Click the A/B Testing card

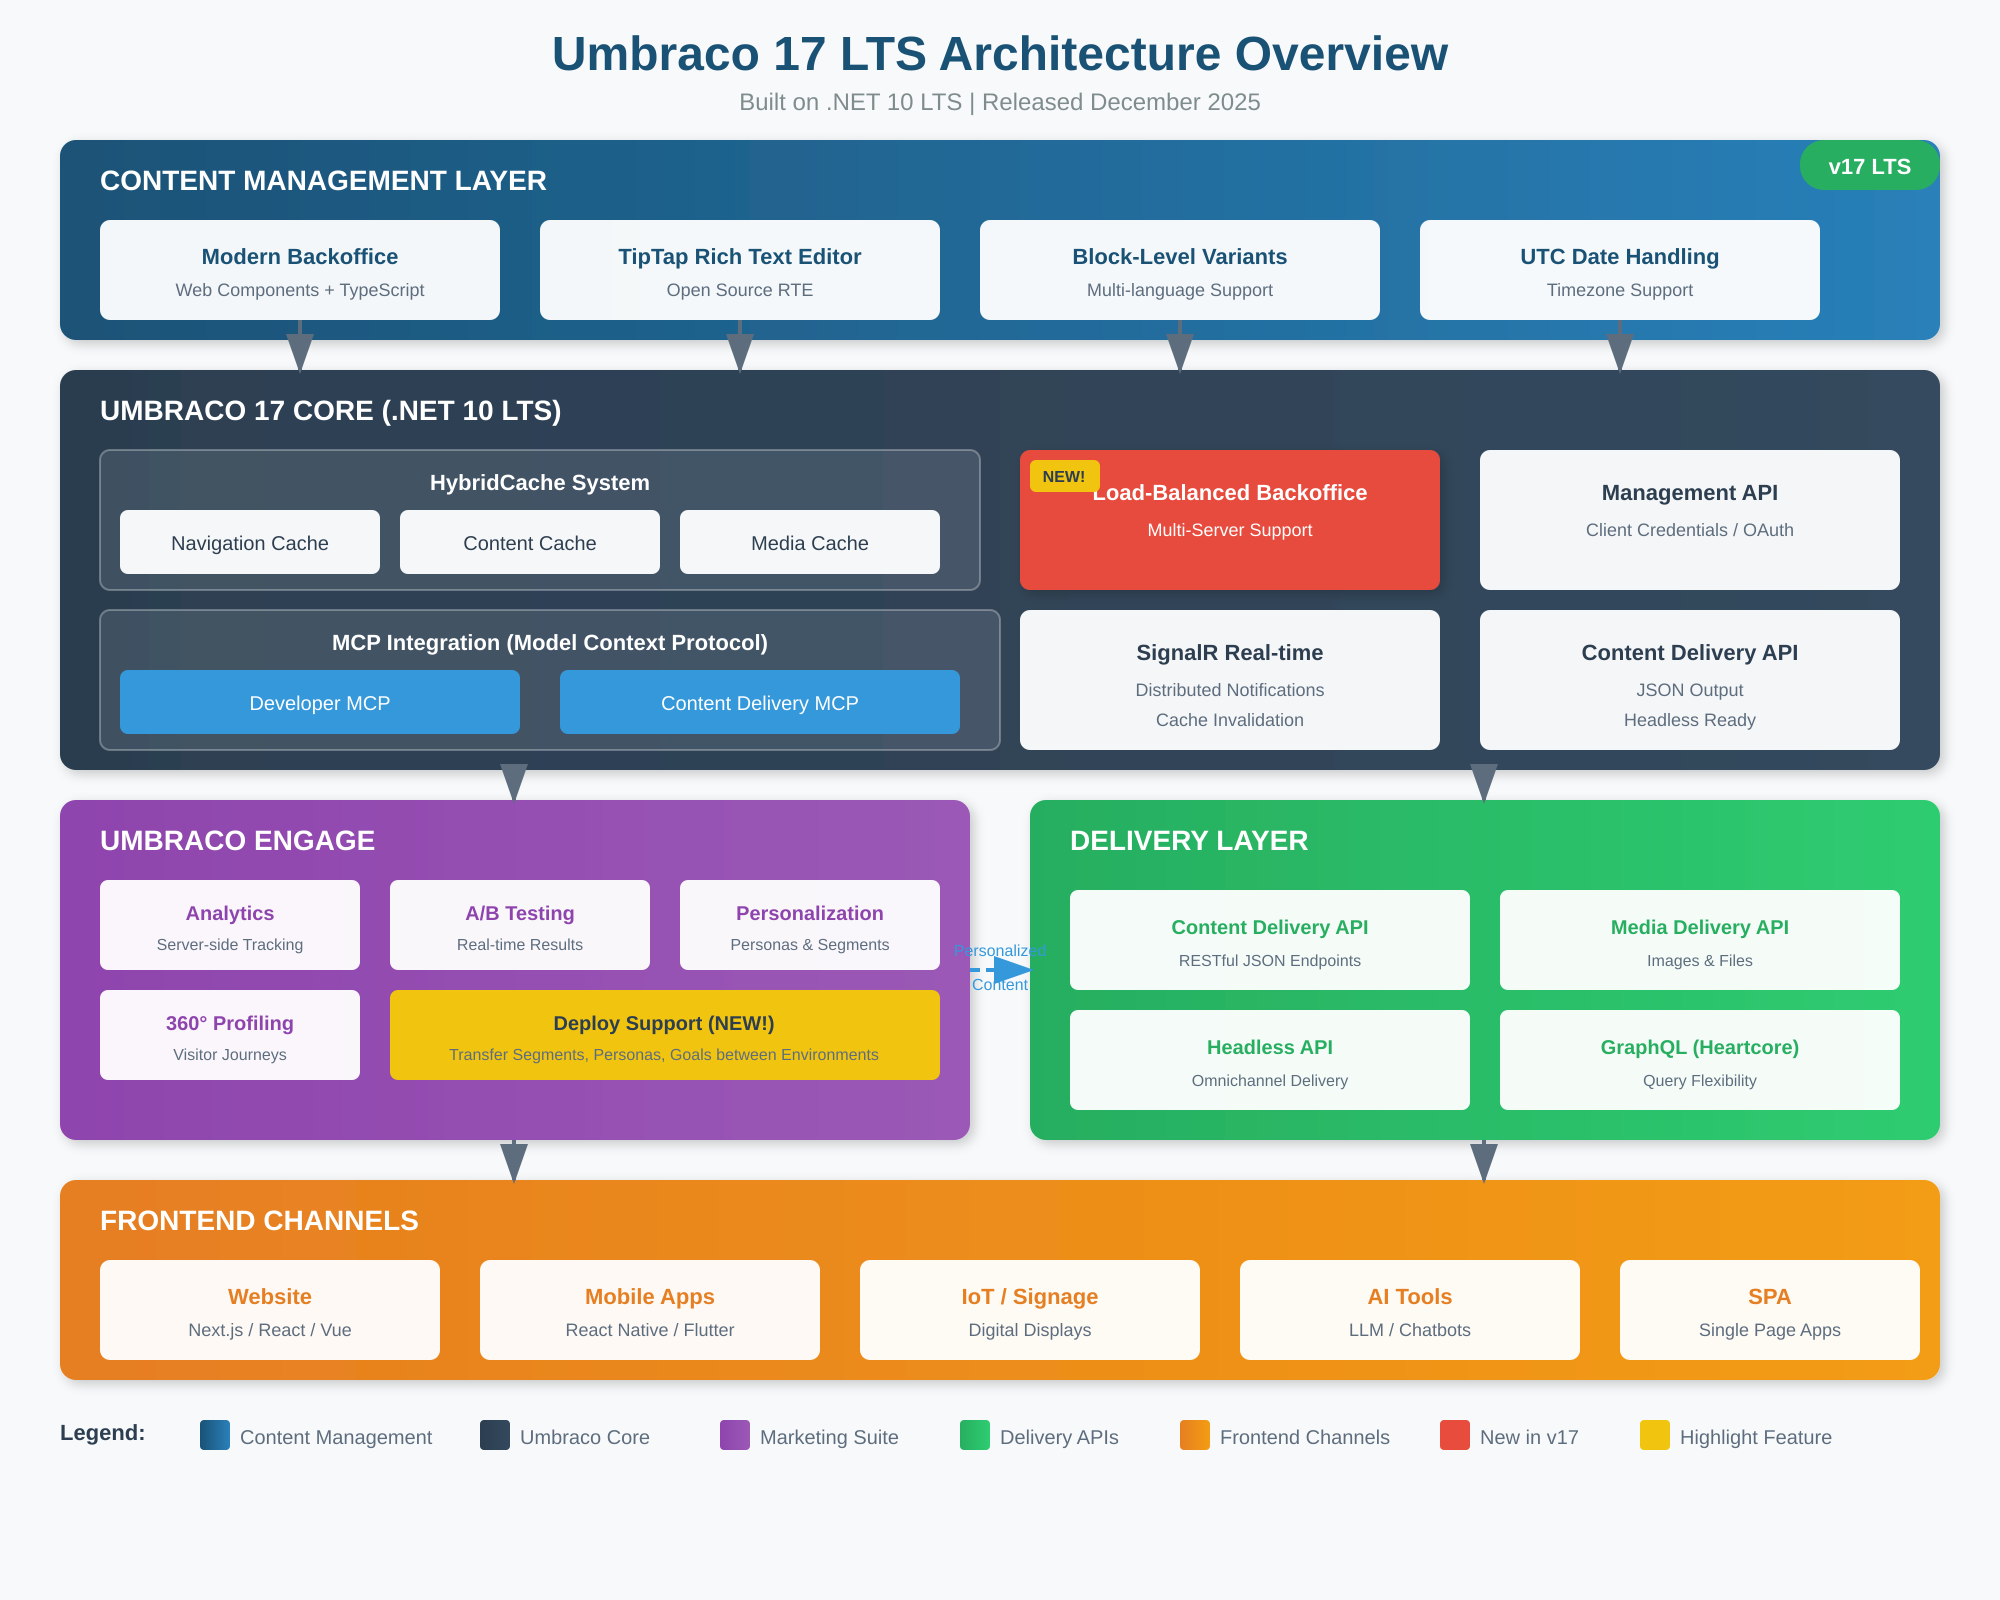520,925
